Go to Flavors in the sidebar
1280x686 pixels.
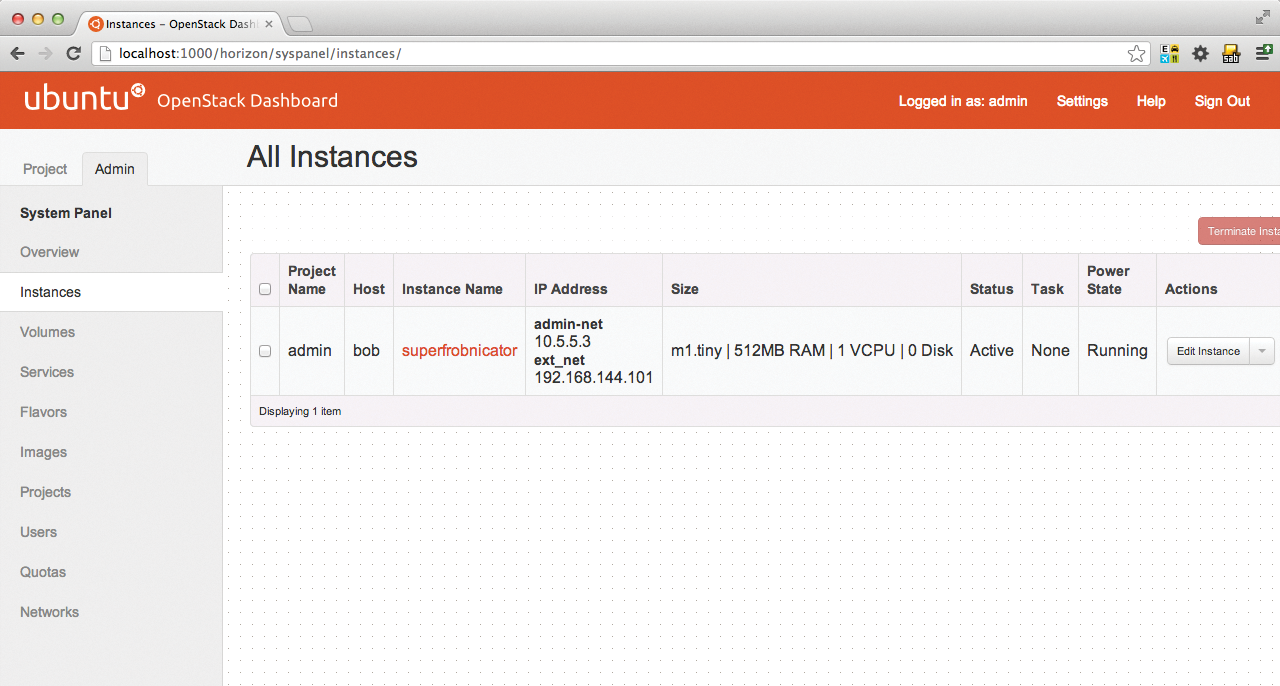44,412
